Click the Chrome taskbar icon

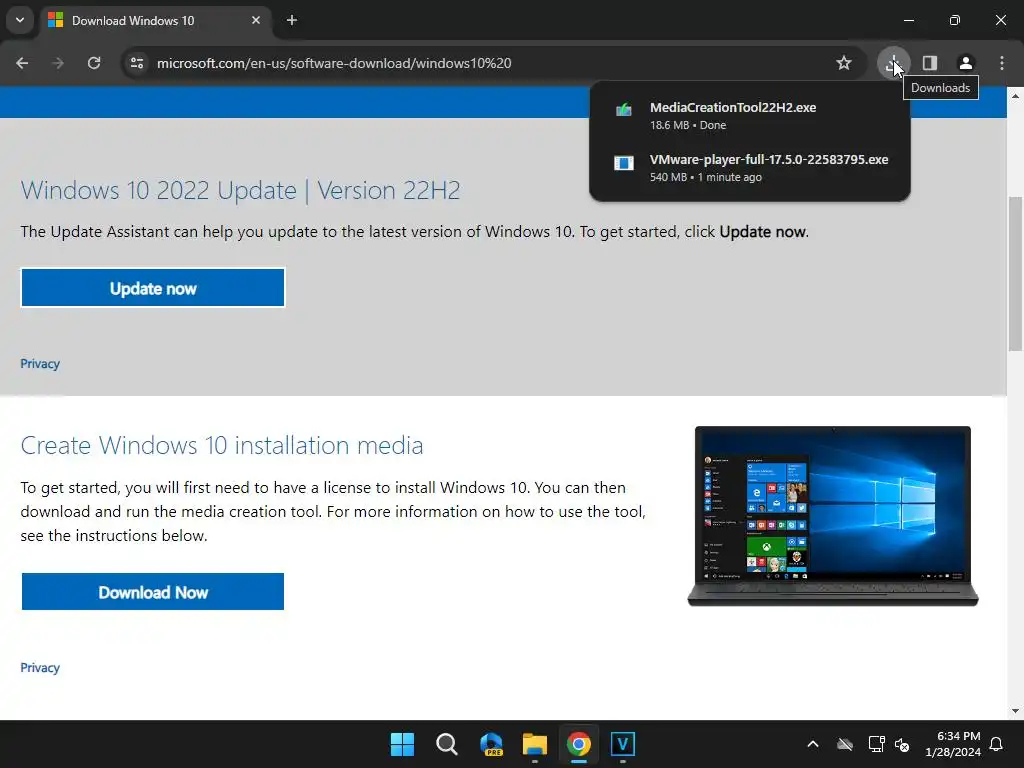(579, 744)
